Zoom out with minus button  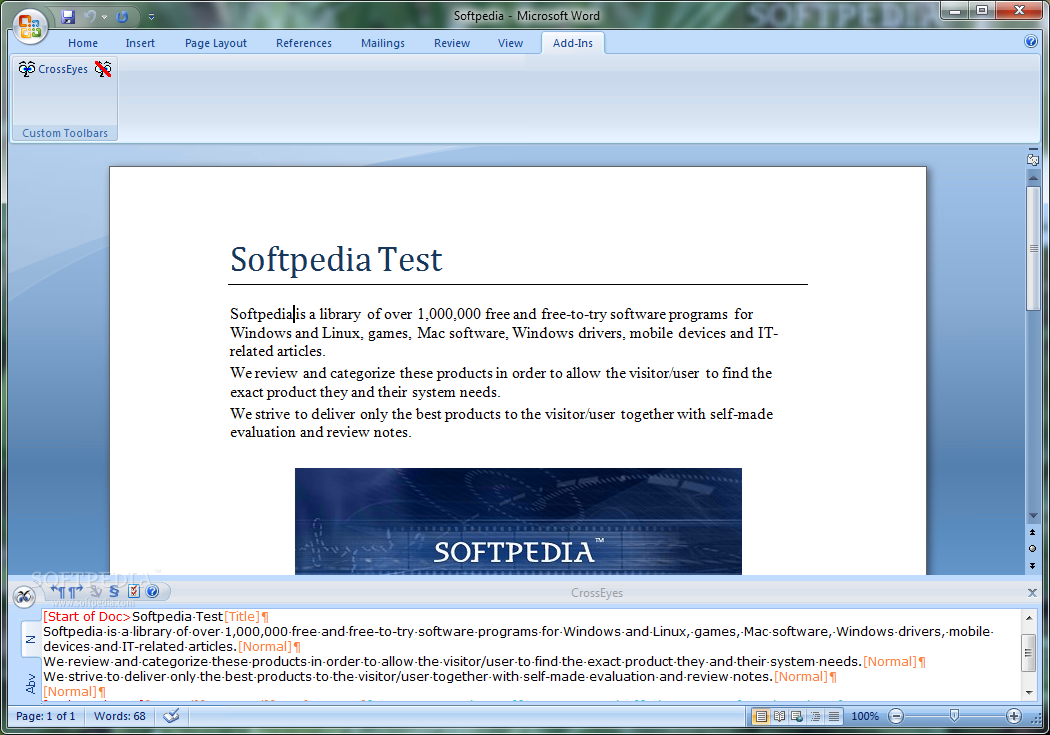[896, 716]
